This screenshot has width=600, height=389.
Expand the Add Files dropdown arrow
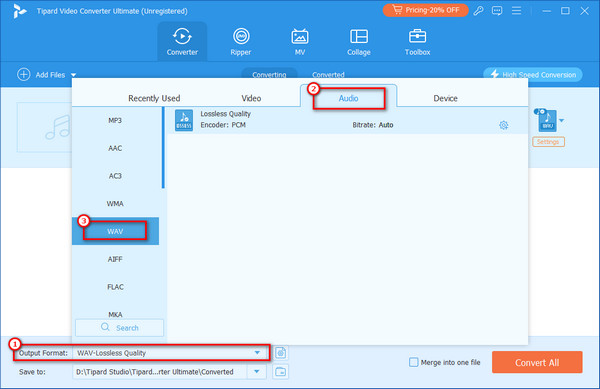pos(73,75)
